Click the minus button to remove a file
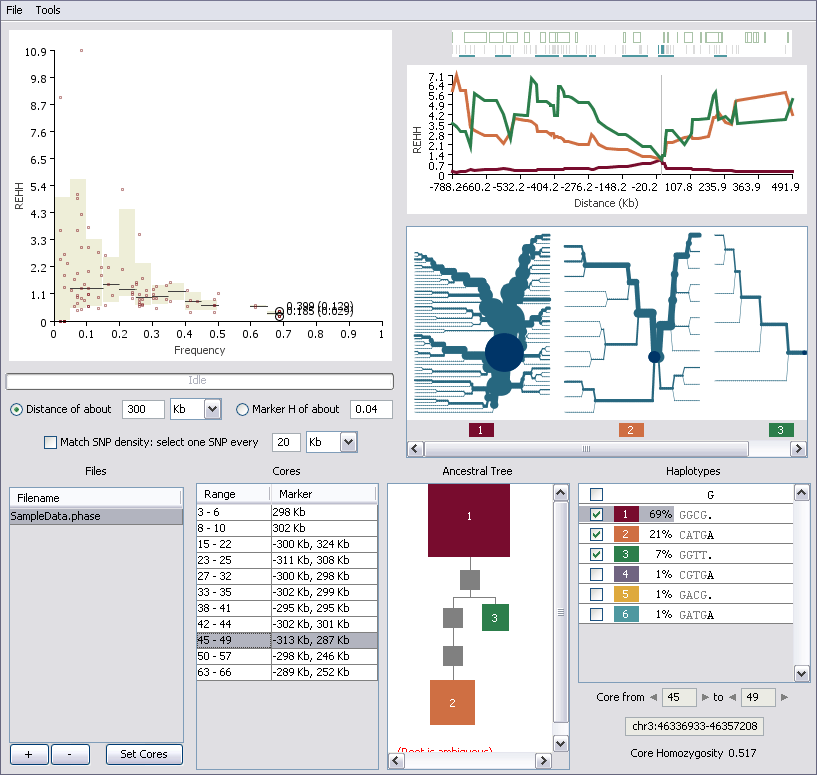The height and width of the screenshot is (775, 817). (70, 754)
